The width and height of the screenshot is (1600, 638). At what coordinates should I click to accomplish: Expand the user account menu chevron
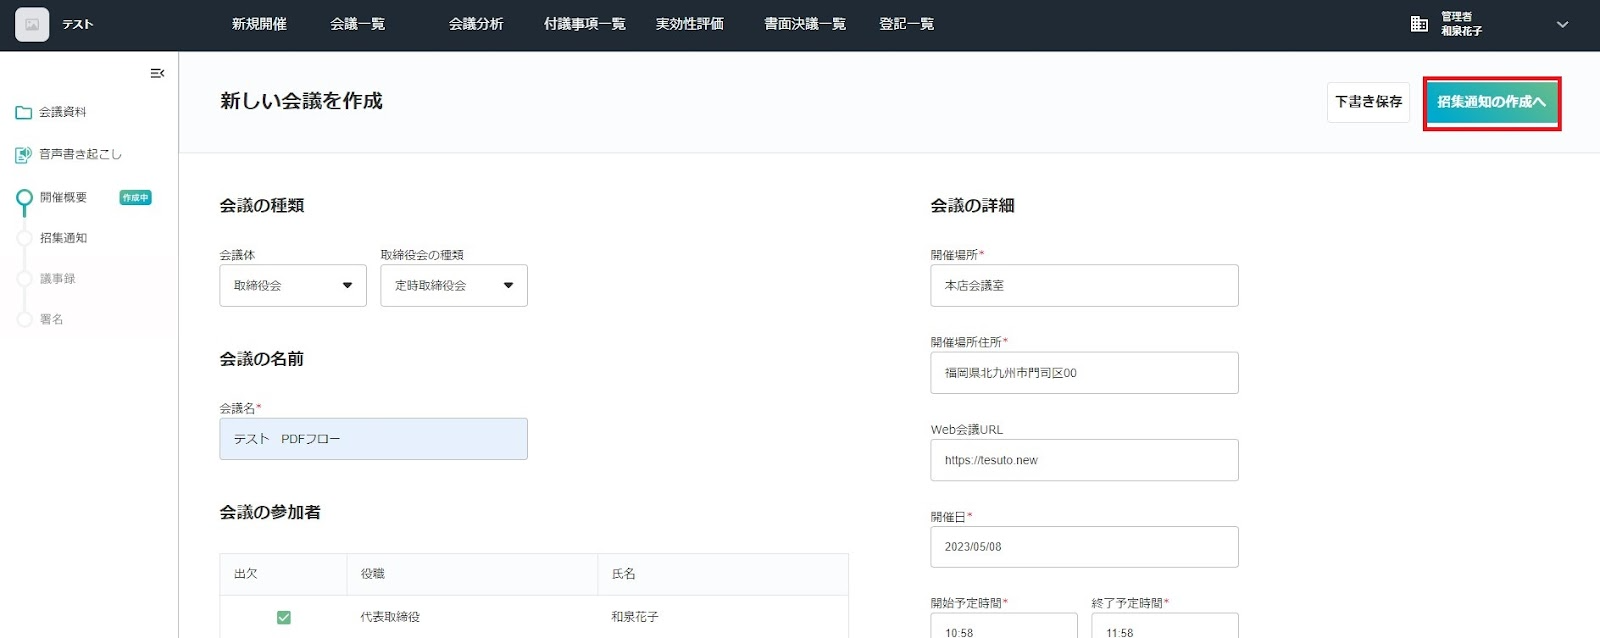[1562, 25]
